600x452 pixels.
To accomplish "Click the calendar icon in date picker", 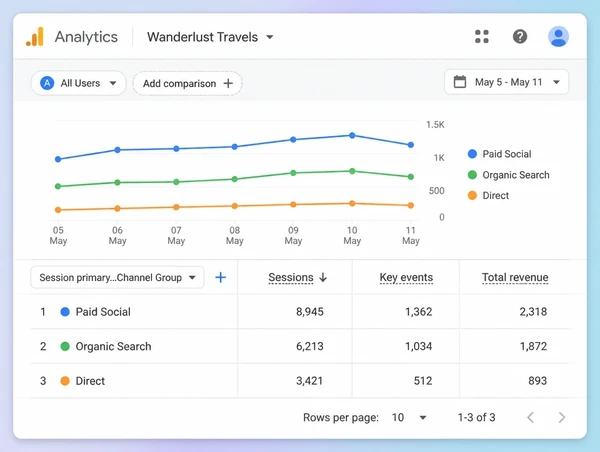I will pyautogui.click(x=460, y=82).
